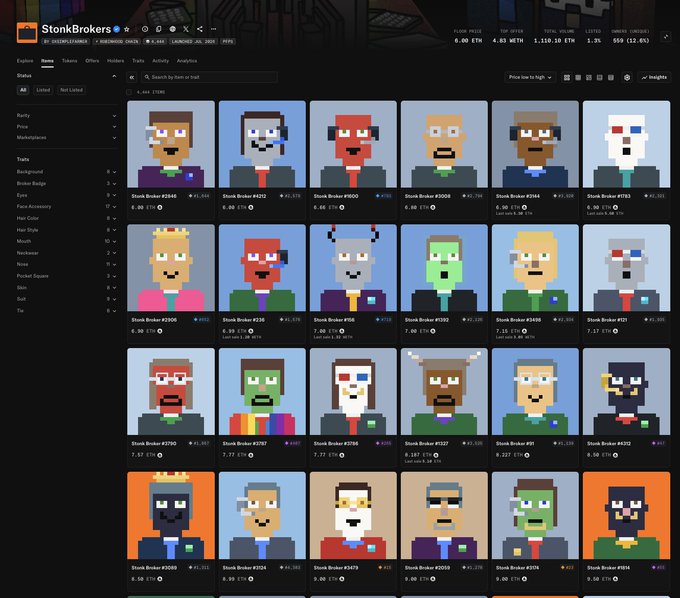This screenshot has width=680, height=598.
Task: Open Stonk Broker #1783 white-faced thumbnail
Action: (x=626, y=144)
